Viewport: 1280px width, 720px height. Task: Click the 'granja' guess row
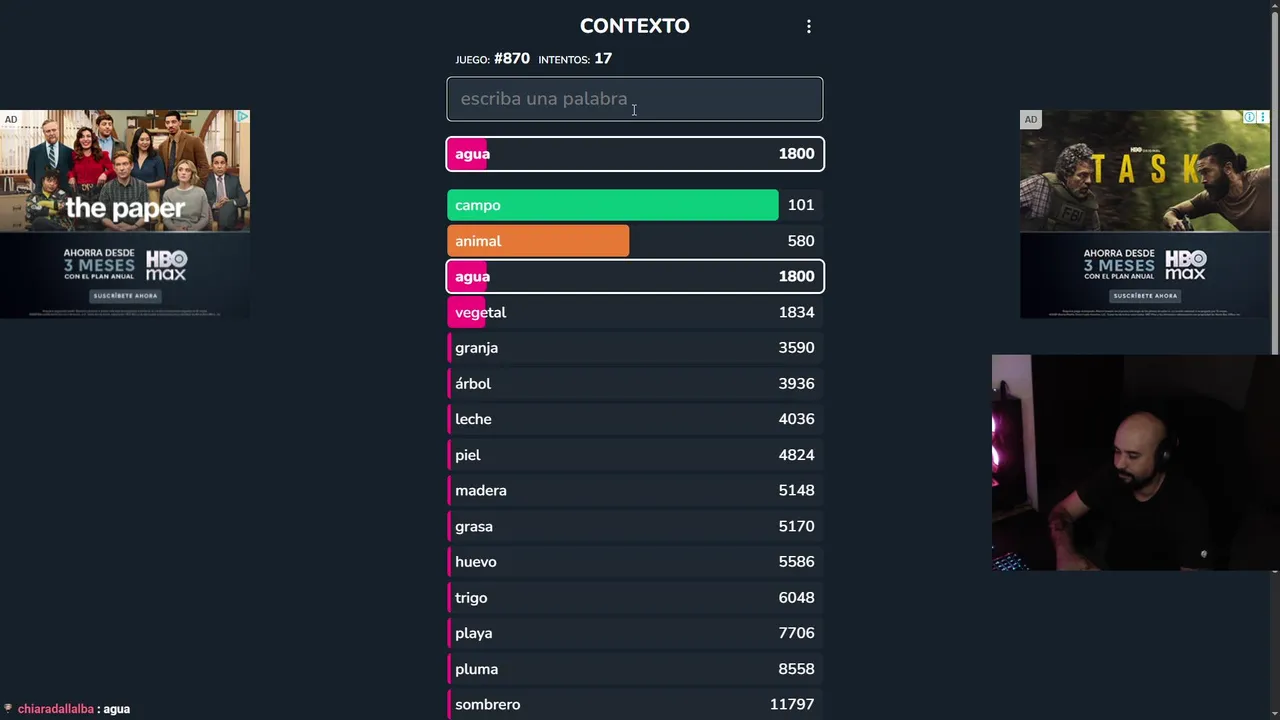click(634, 348)
